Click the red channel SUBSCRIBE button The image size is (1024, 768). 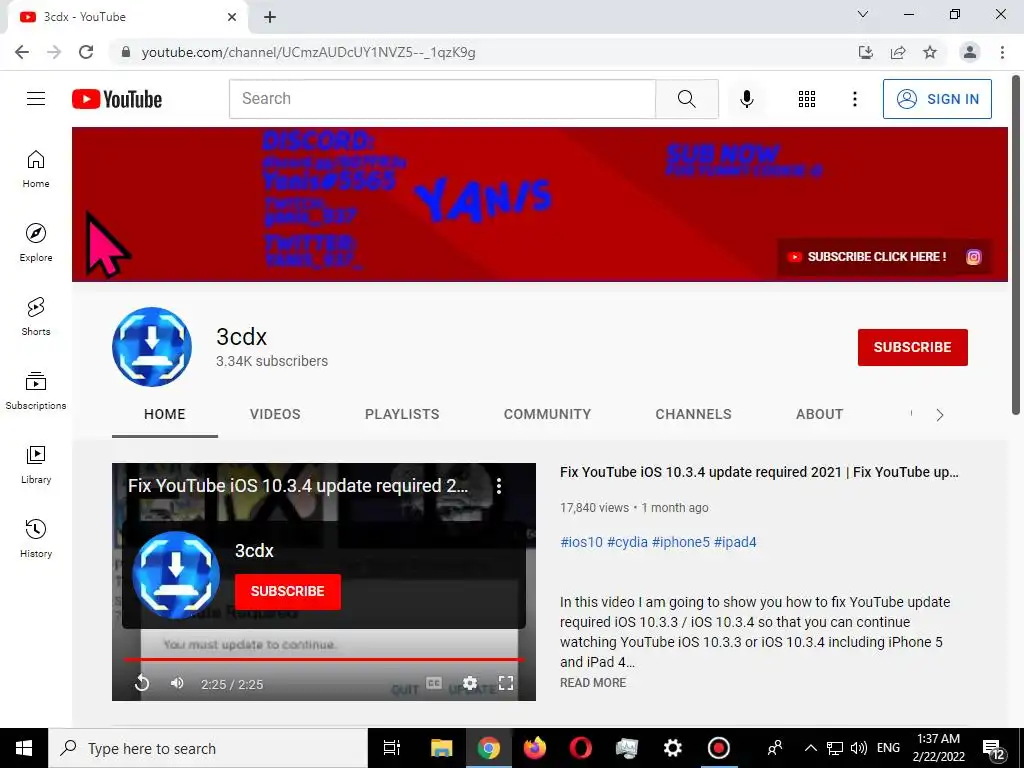(x=912, y=347)
